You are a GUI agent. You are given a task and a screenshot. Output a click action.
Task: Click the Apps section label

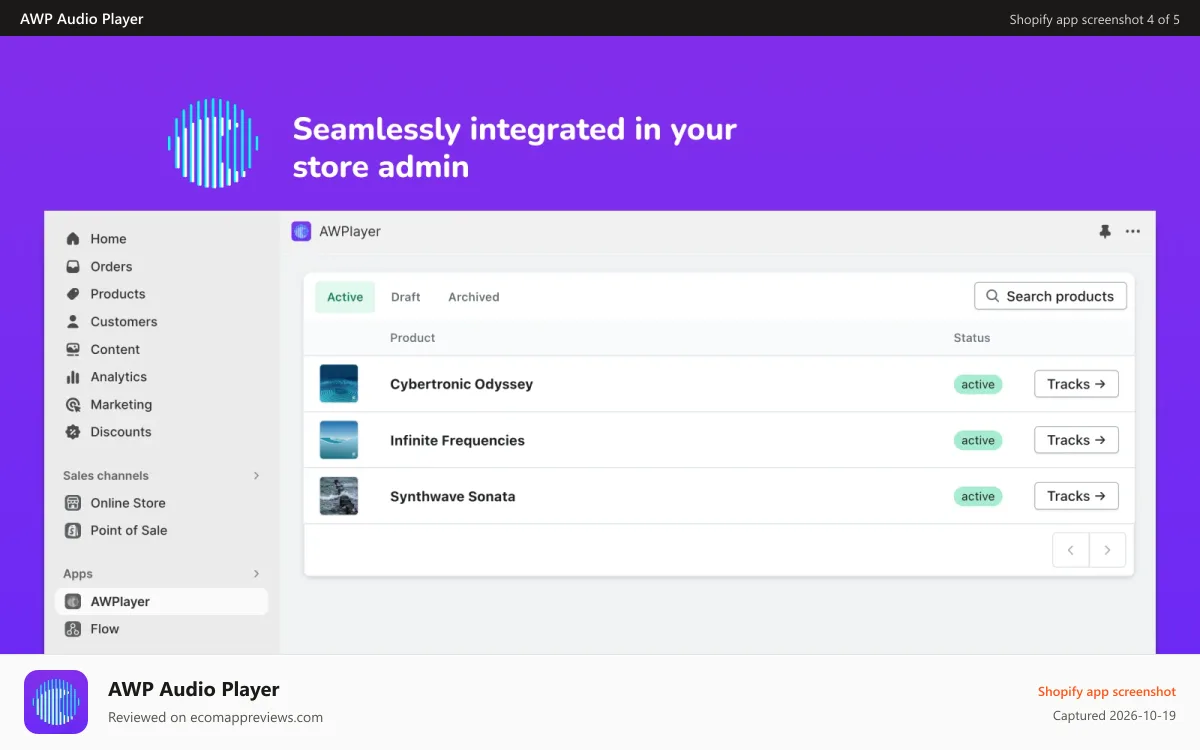click(x=78, y=574)
